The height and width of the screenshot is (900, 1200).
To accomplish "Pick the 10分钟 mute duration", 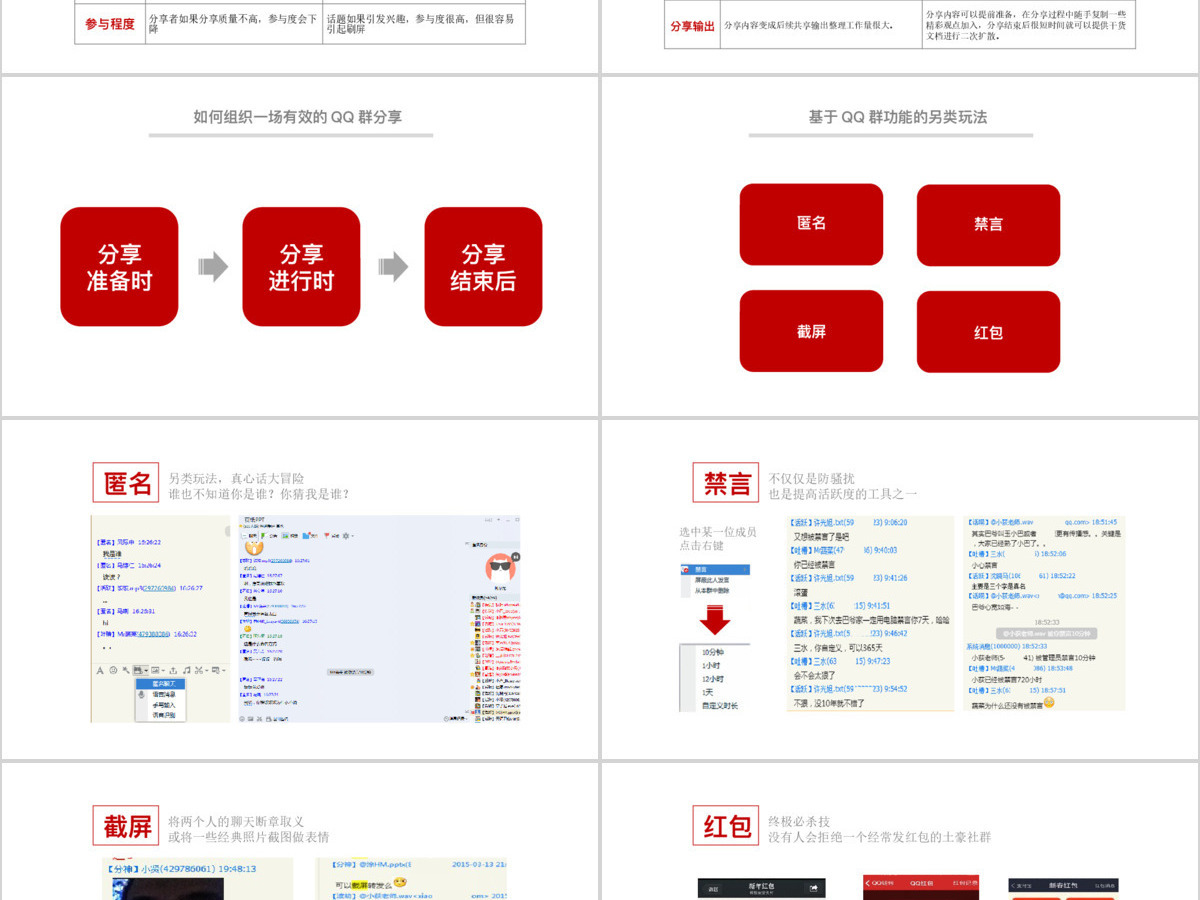I will [713, 652].
